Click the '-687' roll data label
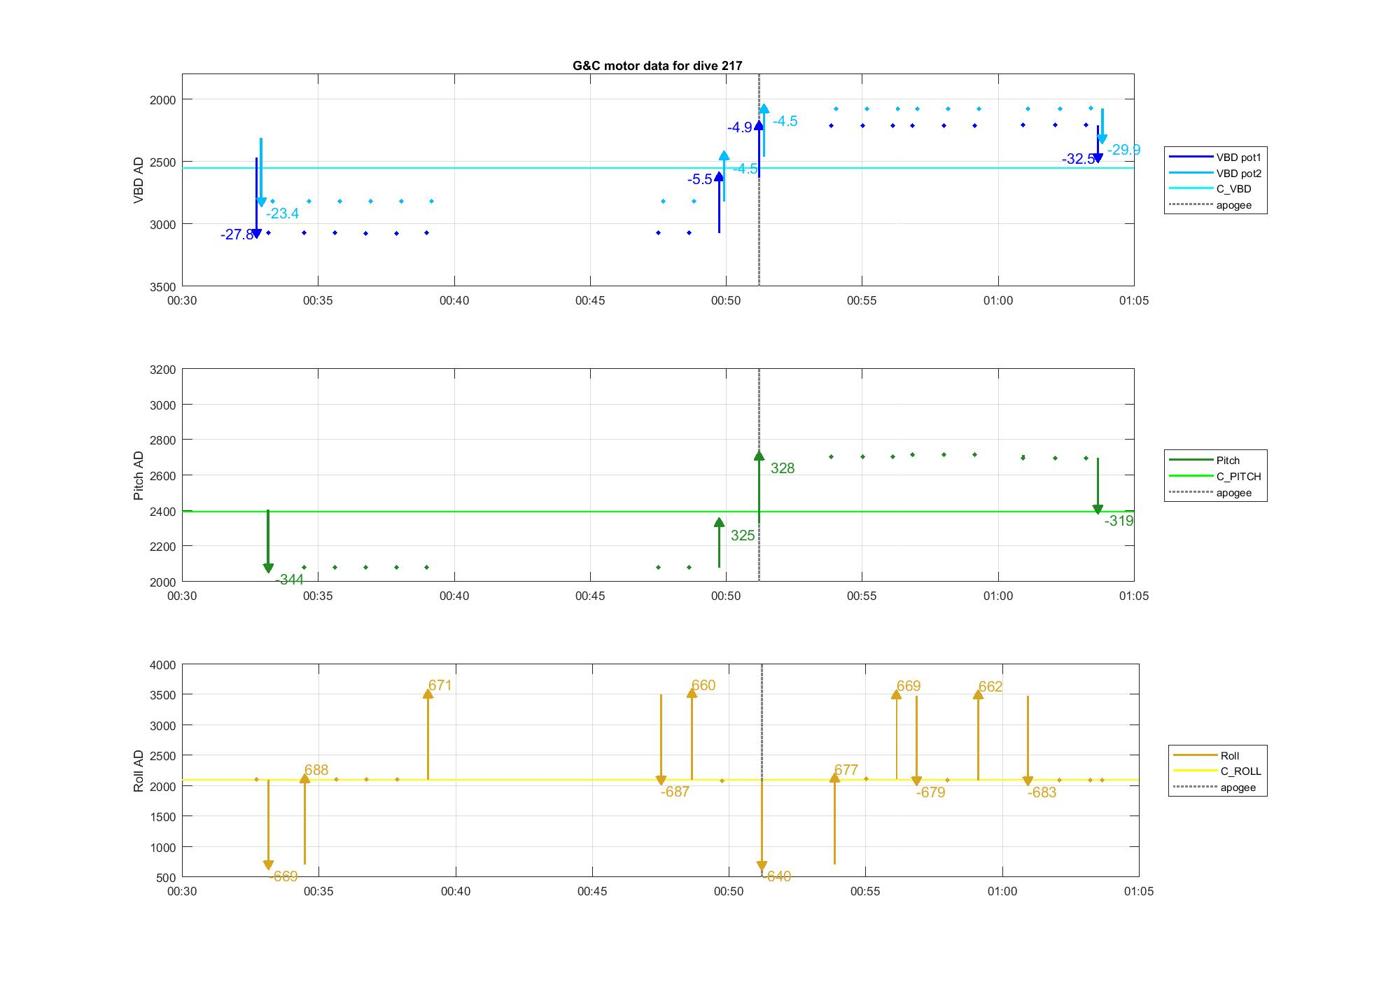The width and height of the screenshot is (1400, 986). tap(675, 792)
